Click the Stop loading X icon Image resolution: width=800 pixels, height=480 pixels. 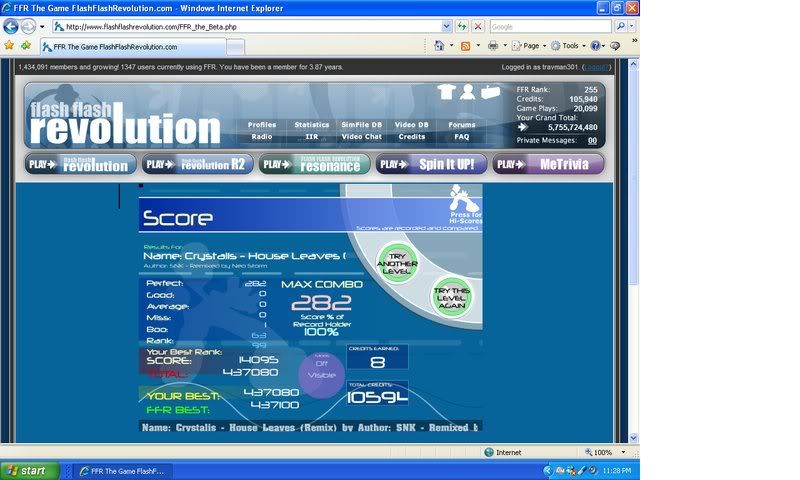(478, 26)
